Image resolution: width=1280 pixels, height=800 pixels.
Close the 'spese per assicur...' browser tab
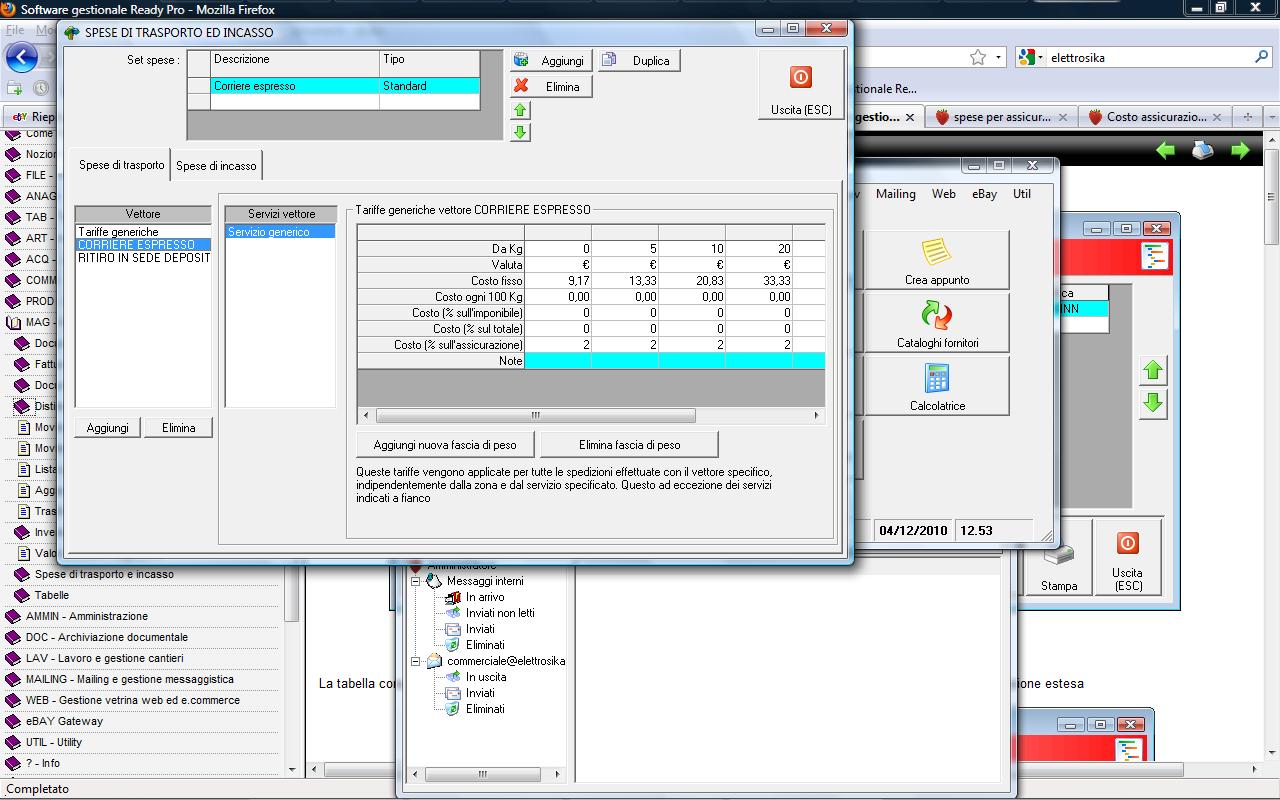(x=1063, y=117)
